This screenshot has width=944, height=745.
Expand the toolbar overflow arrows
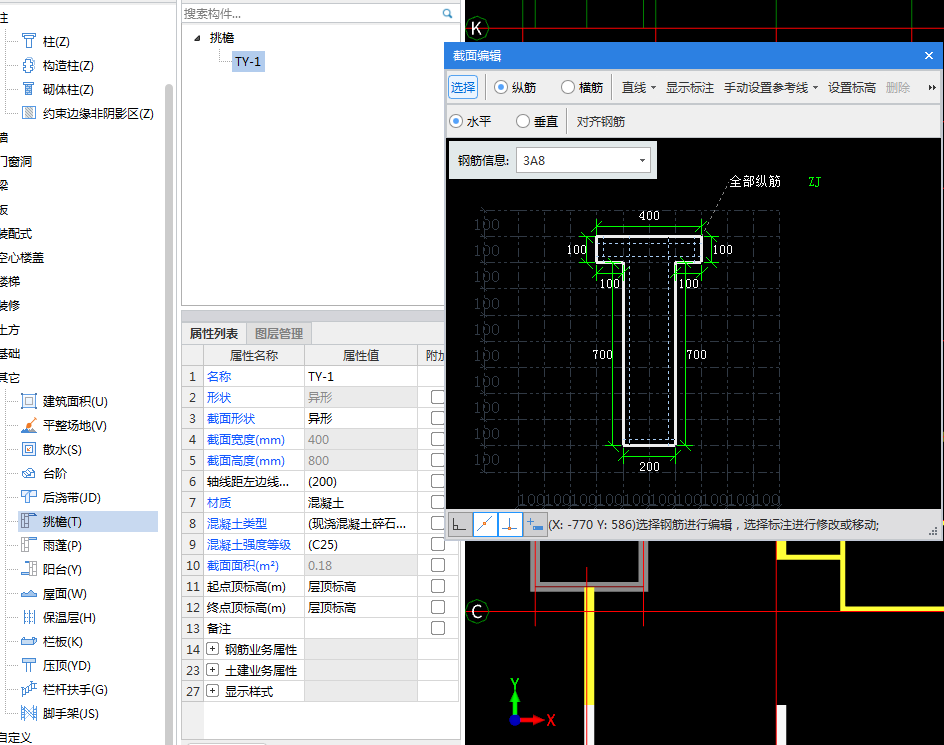pyautogui.click(x=931, y=88)
